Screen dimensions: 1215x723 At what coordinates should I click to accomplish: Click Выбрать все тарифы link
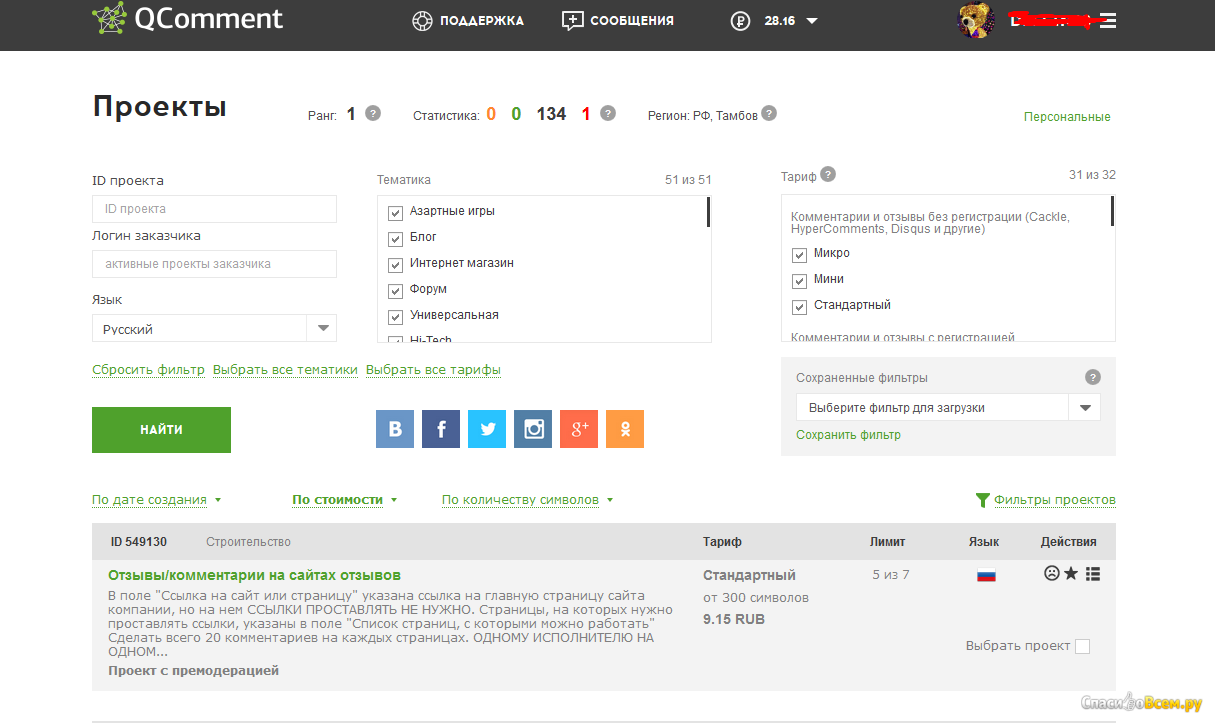(433, 369)
